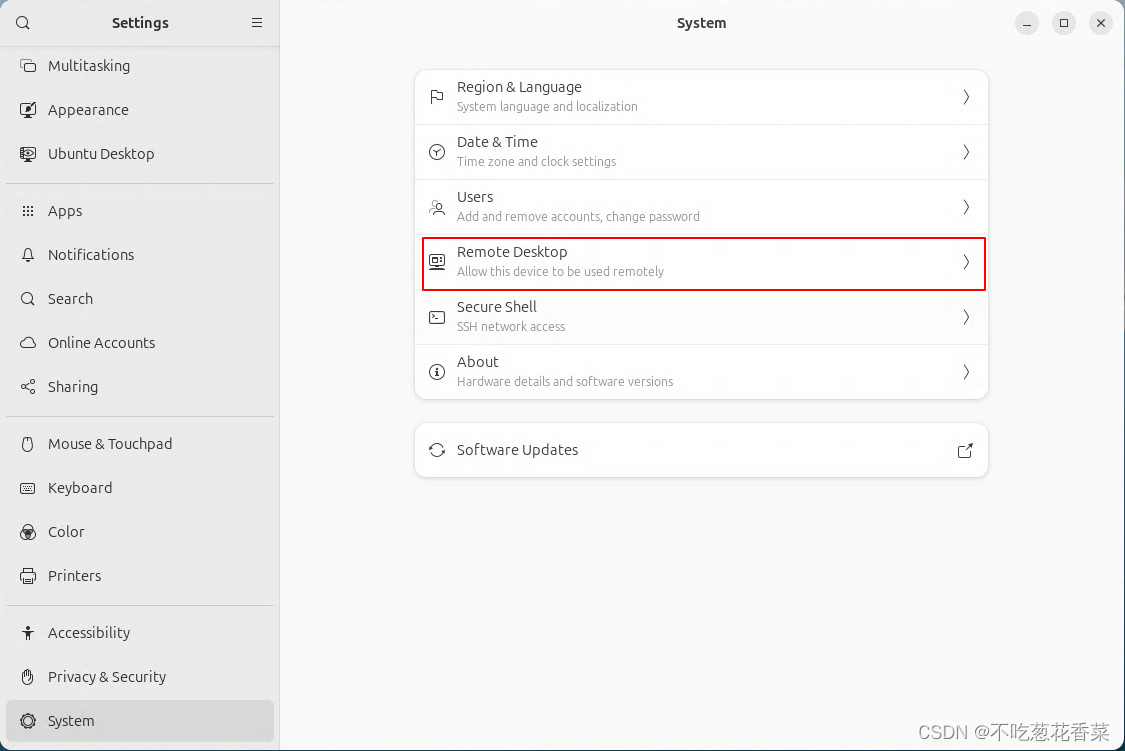Expand Date & Time chevron arrow
This screenshot has width=1125, height=751.
[966, 152]
